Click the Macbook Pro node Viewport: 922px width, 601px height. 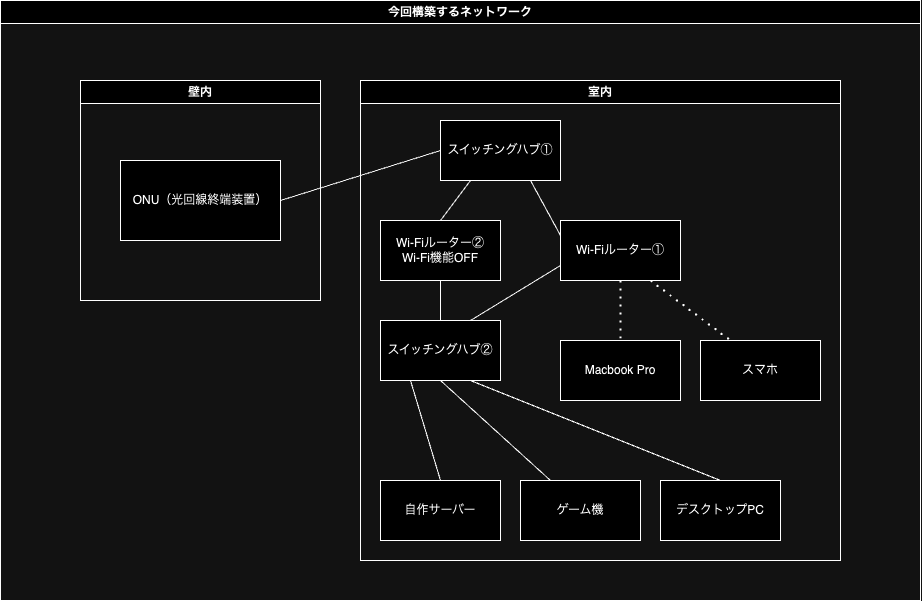pos(620,370)
